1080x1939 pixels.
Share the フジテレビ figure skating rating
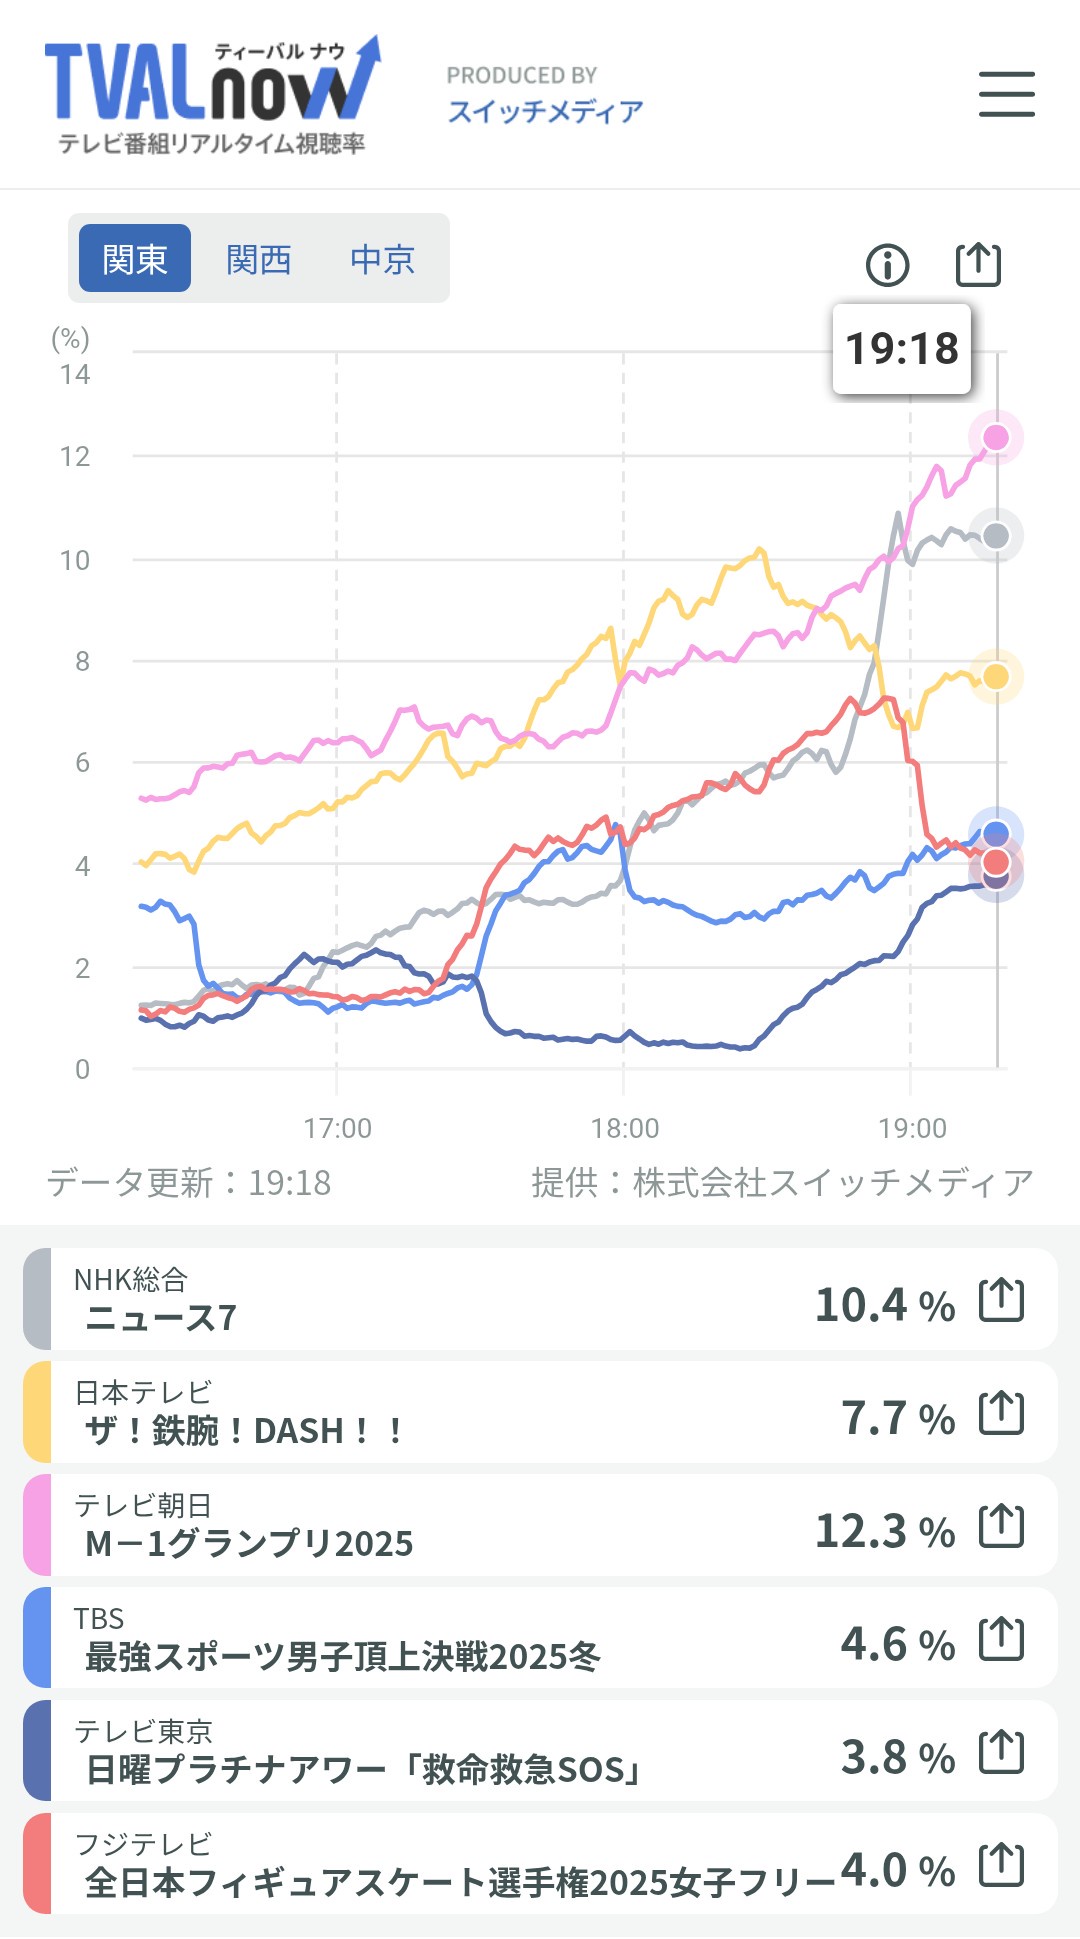[1001, 1865]
